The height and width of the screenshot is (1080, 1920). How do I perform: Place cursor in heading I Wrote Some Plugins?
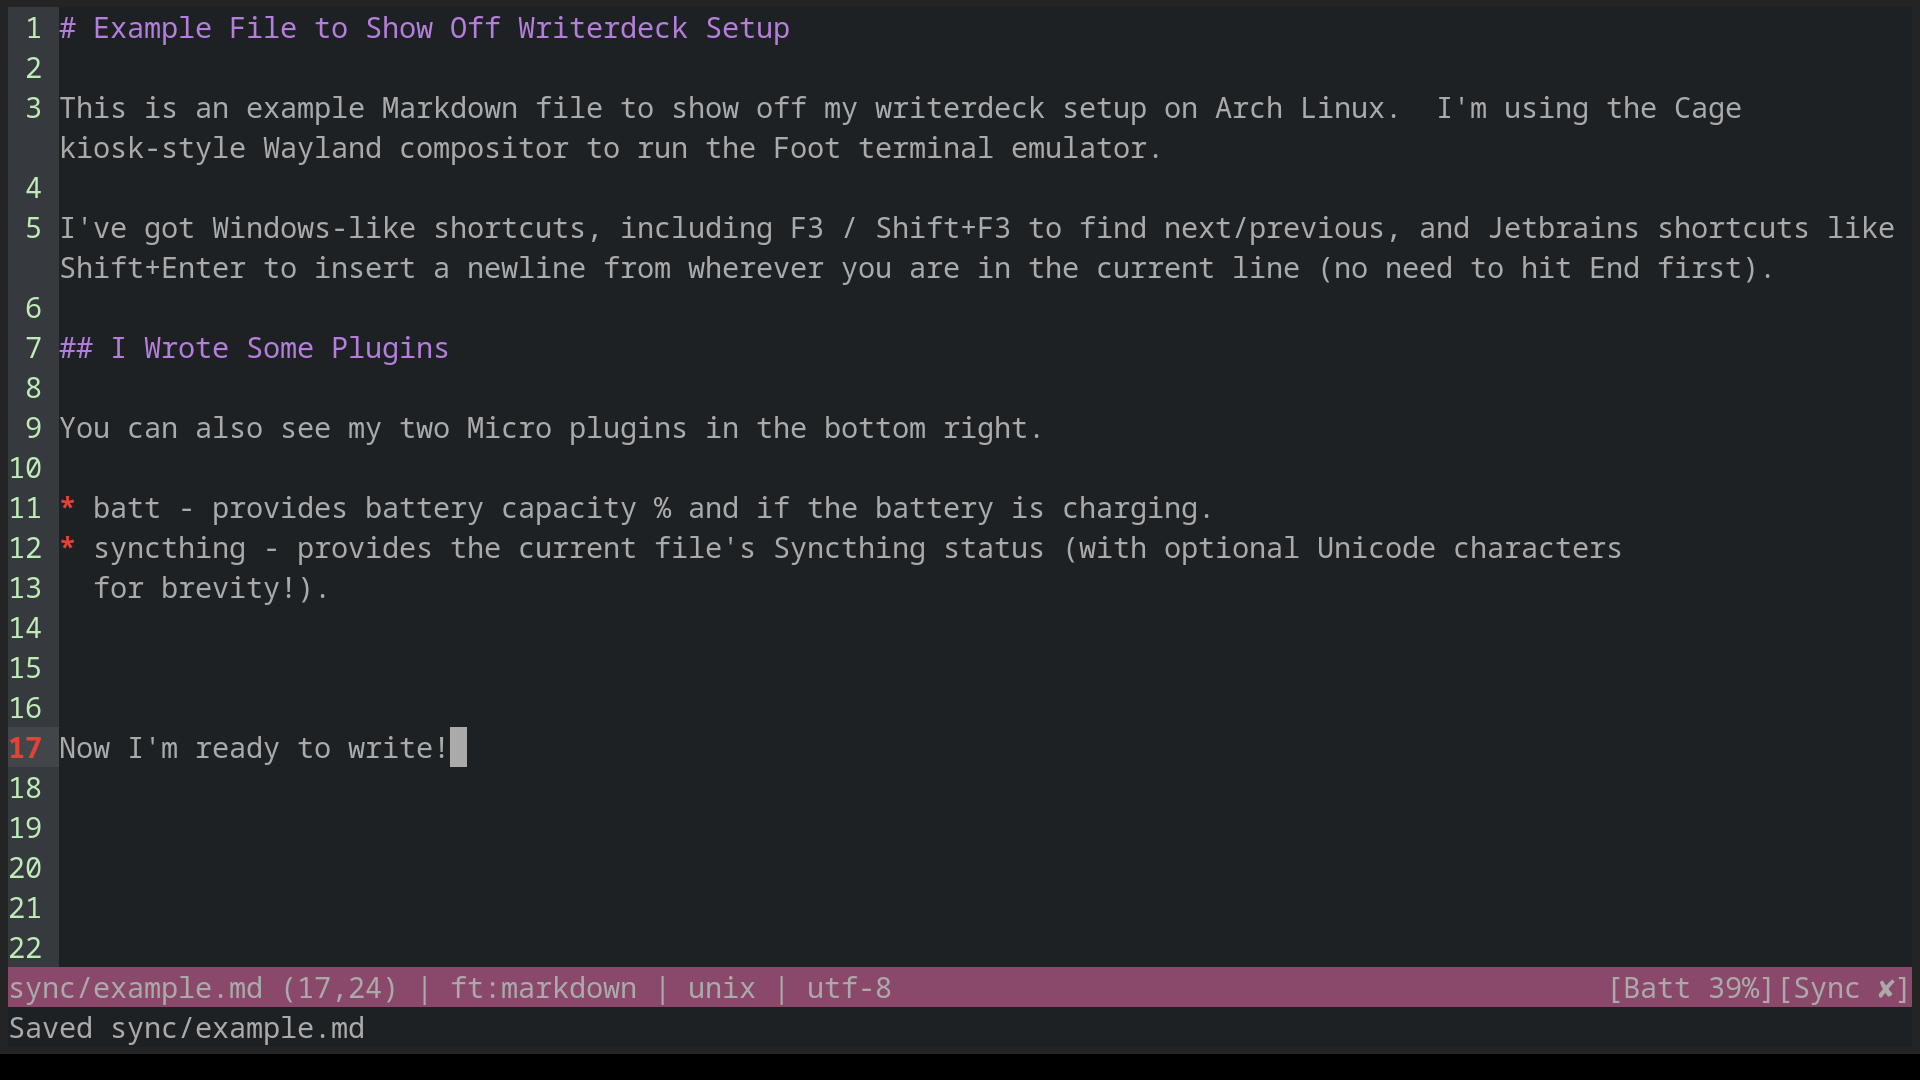pyautogui.click(x=280, y=348)
